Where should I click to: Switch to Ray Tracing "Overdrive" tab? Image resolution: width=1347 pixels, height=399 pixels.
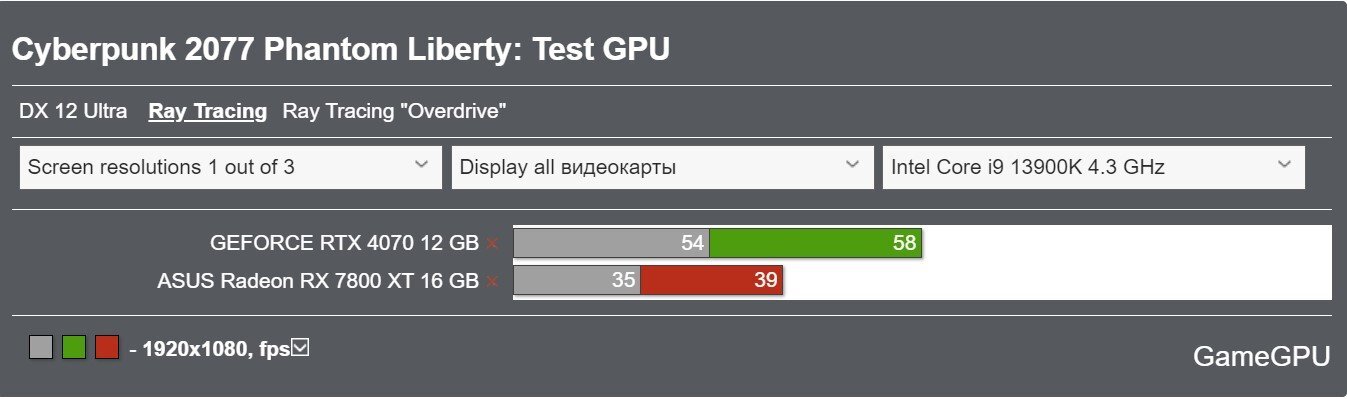[395, 111]
